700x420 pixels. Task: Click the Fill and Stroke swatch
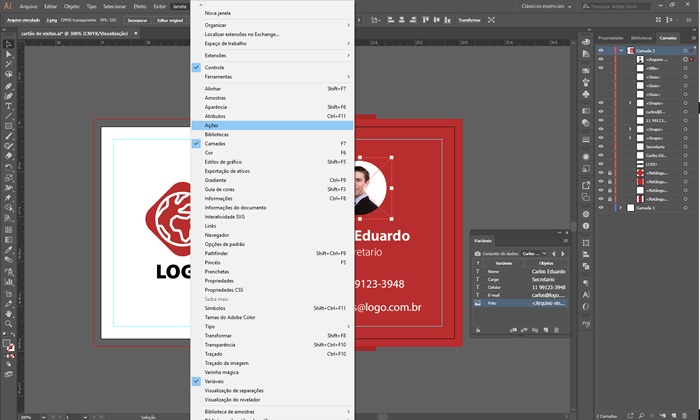(x=8, y=345)
